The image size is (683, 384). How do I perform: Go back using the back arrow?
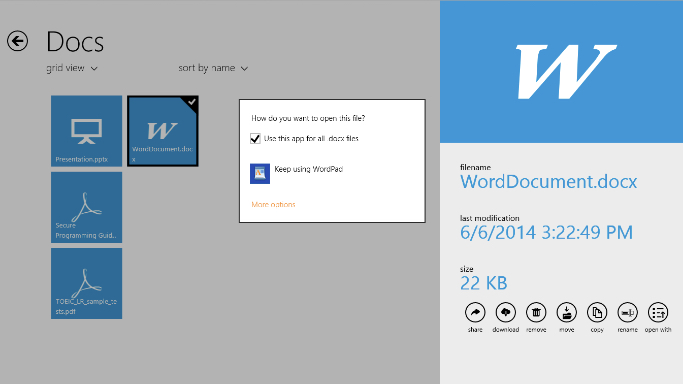[x=17, y=41]
